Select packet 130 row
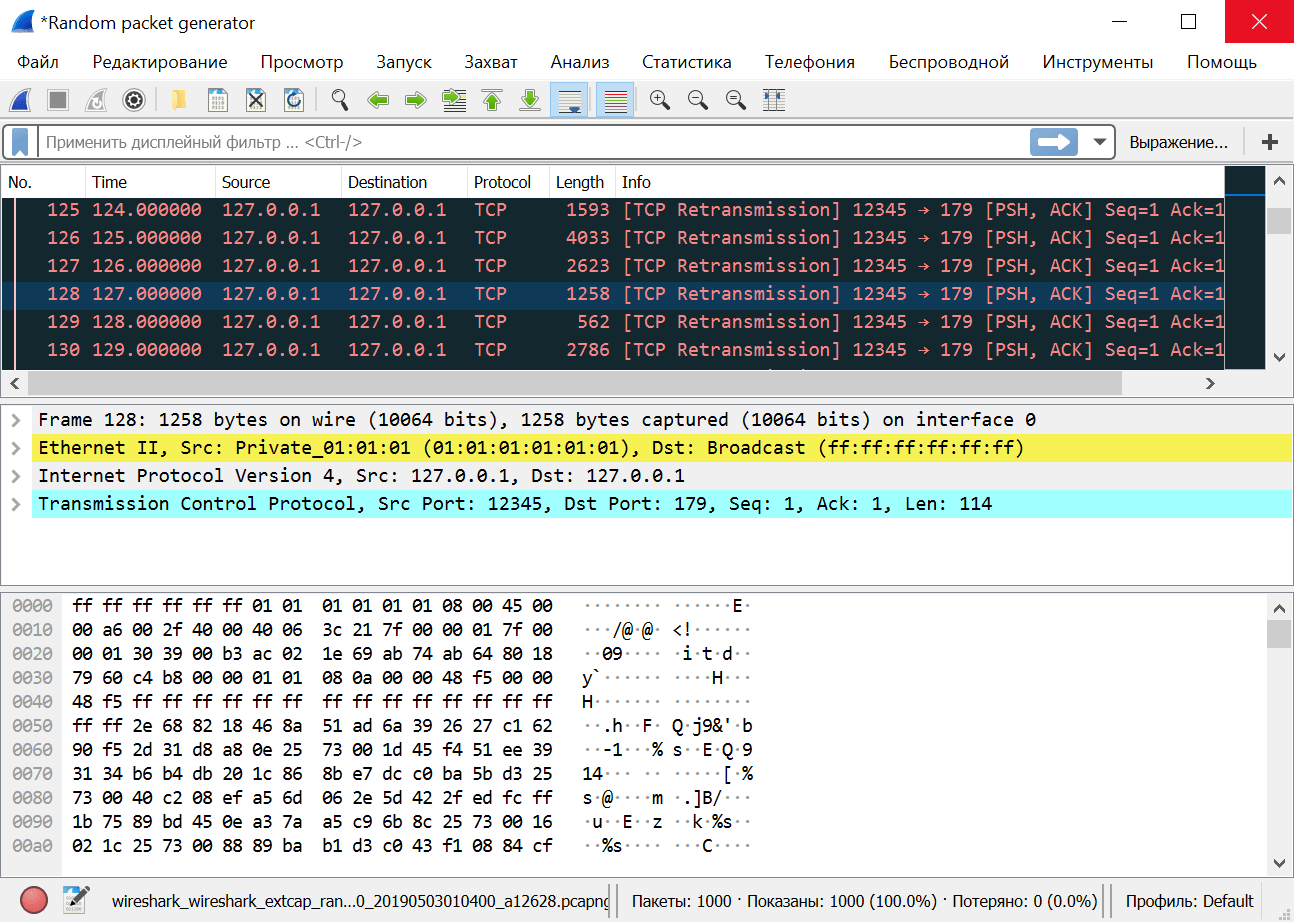 tap(613, 350)
